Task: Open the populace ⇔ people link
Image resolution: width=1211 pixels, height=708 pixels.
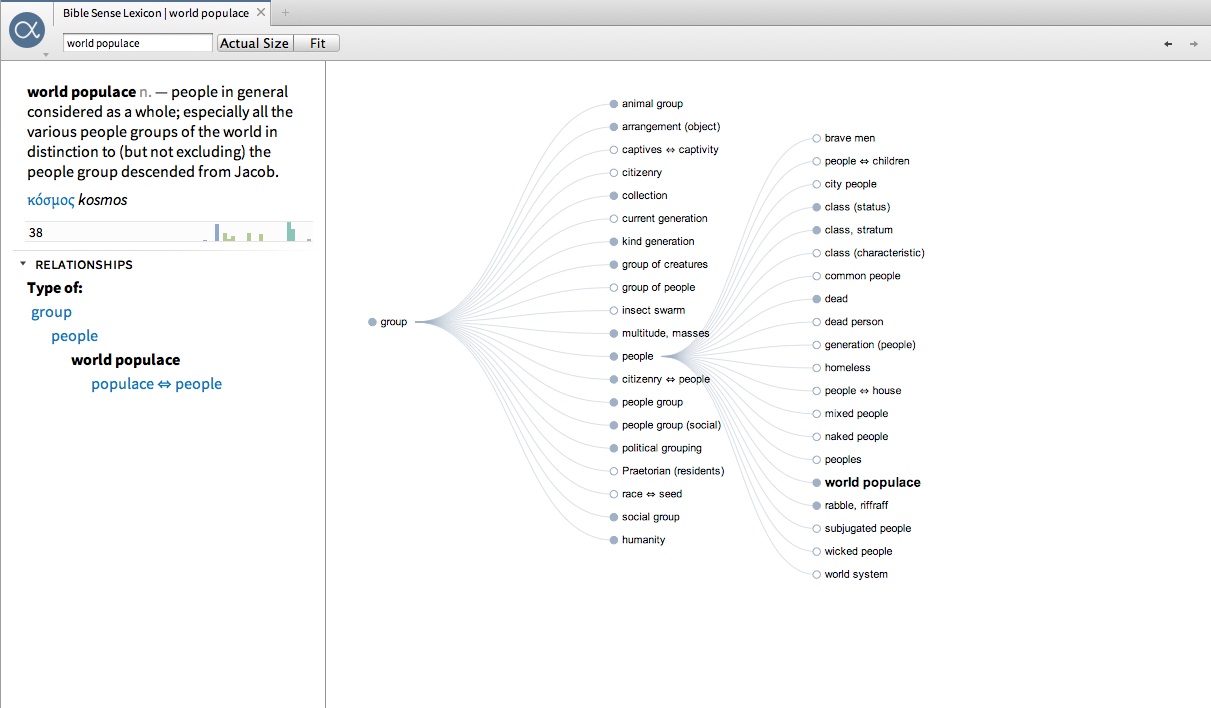Action: pyautogui.click(x=156, y=384)
